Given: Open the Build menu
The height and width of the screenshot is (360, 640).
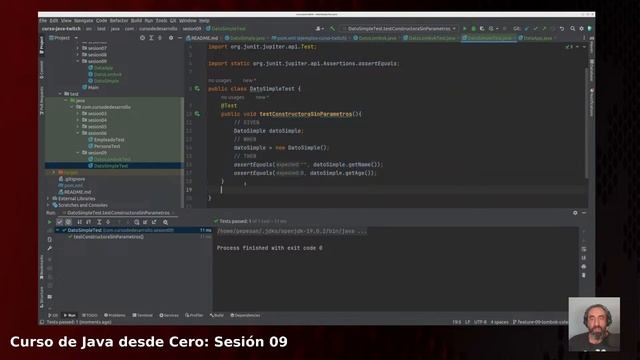Looking at the screenshot, I should click(136, 20).
